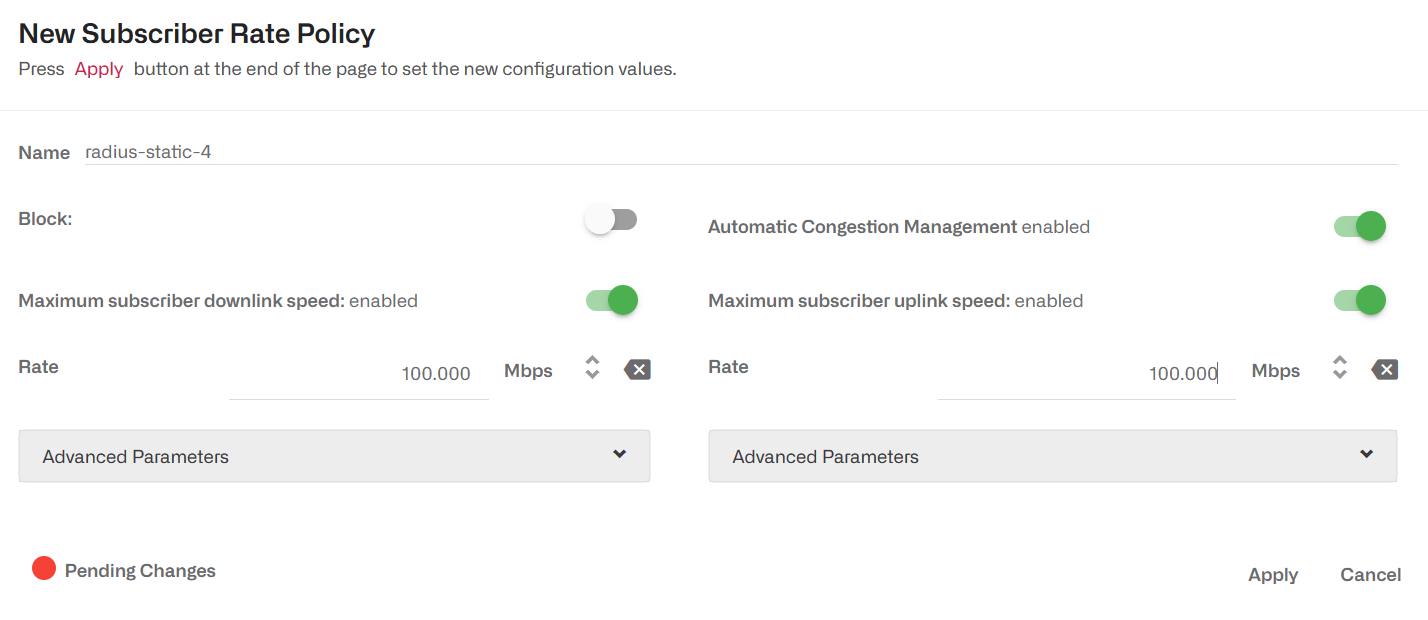Decrease uplink rate with down arrow
This screenshot has height=620, width=1428.
[x=1340, y=376]
